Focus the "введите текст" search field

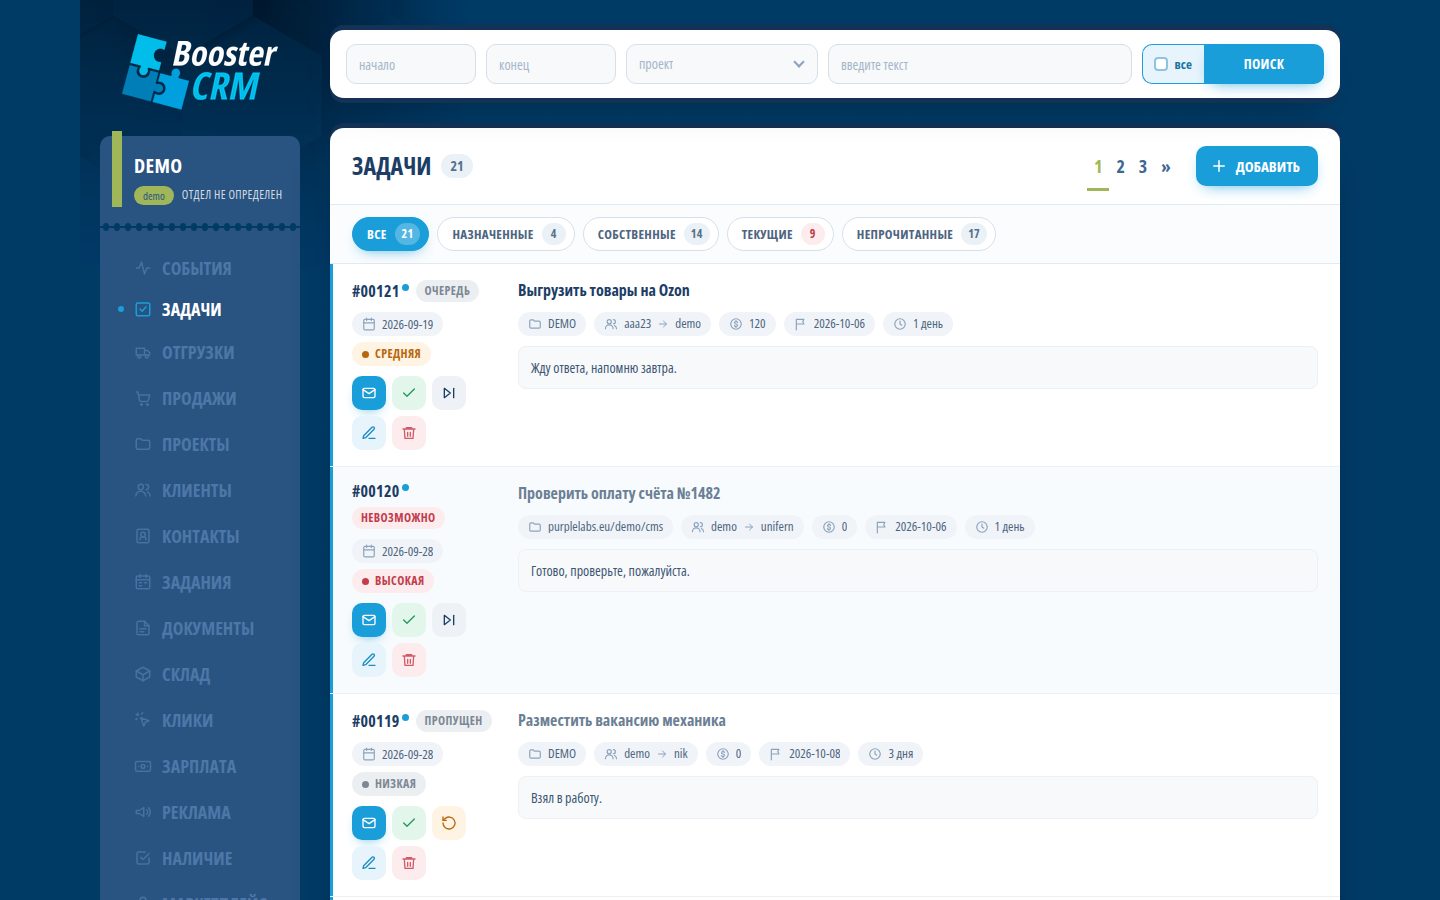[980, 64]
